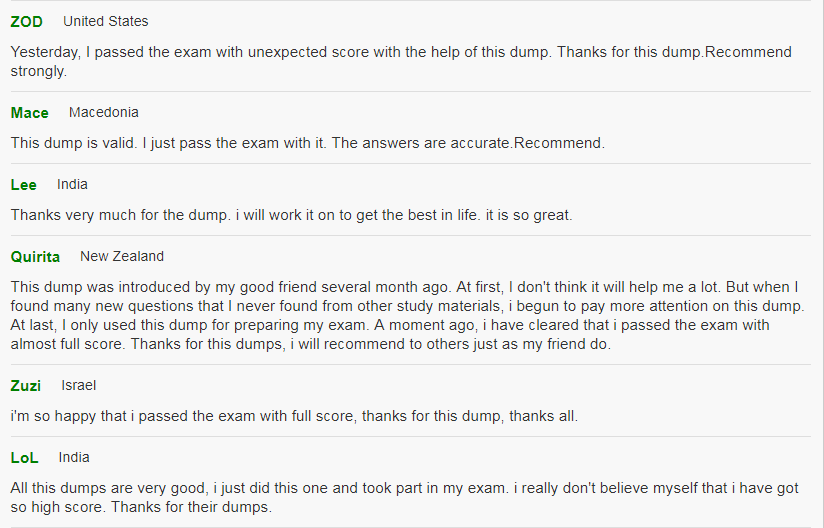Click ZOD's review starting 'Yesterday, I passed'

[x=401, y=61]
